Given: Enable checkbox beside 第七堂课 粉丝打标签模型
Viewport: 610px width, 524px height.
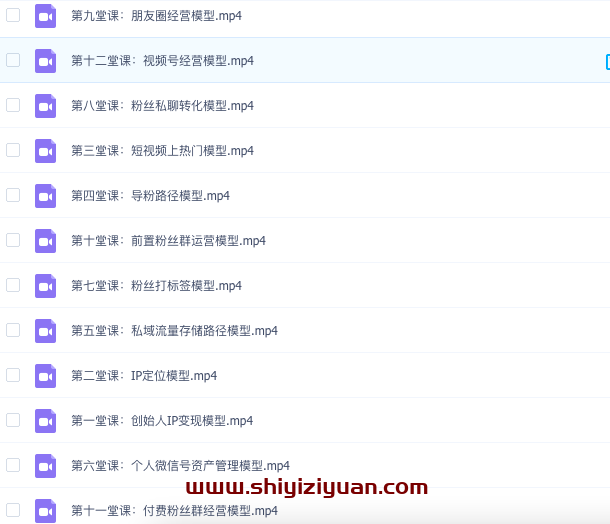Looking at the screenshot, I should 13,285.
